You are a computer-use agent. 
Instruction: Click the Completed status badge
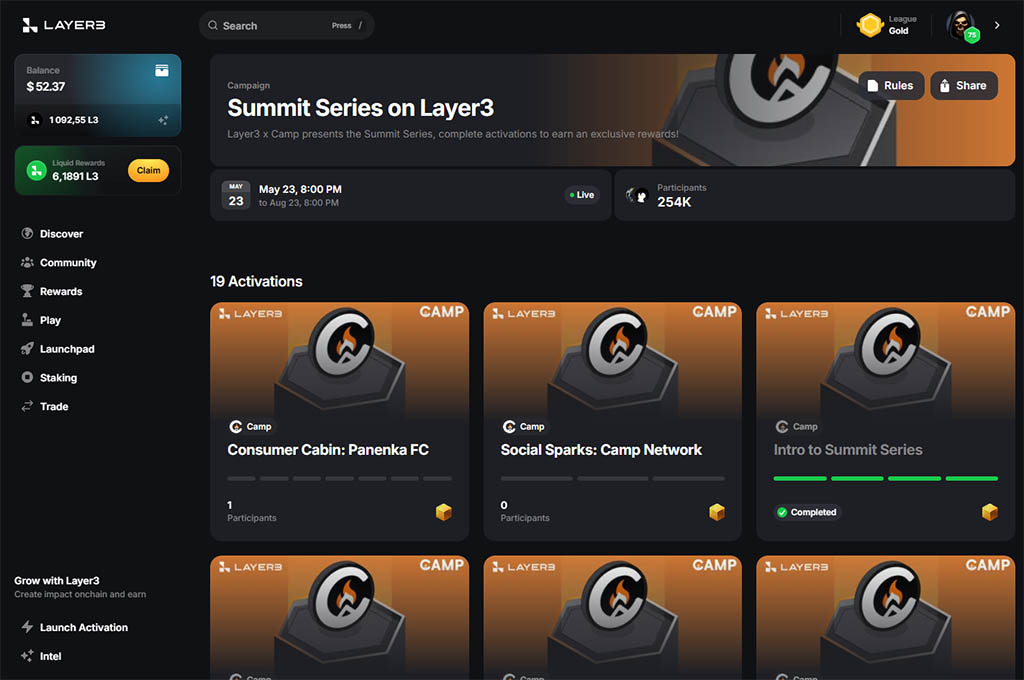(807, 512)
